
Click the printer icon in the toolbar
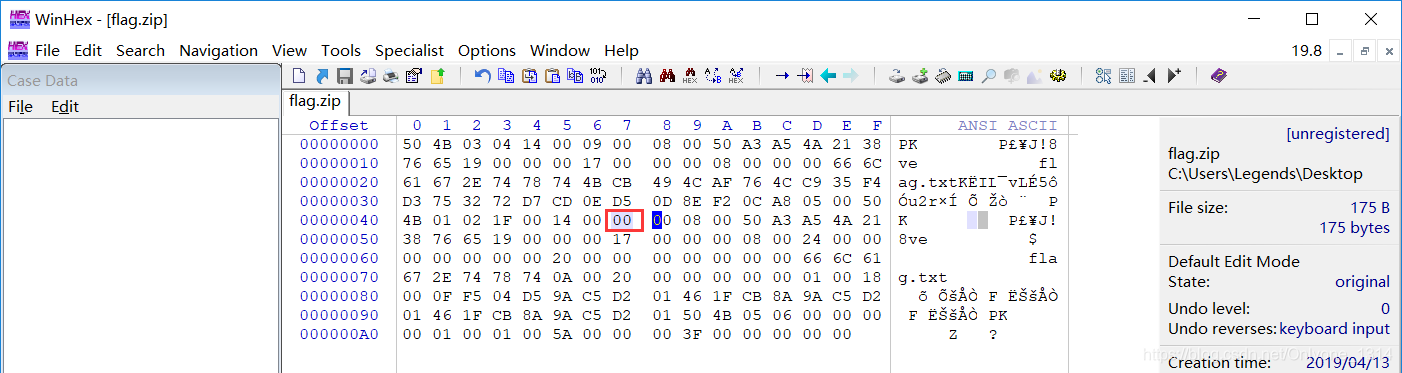coord(390,75)
